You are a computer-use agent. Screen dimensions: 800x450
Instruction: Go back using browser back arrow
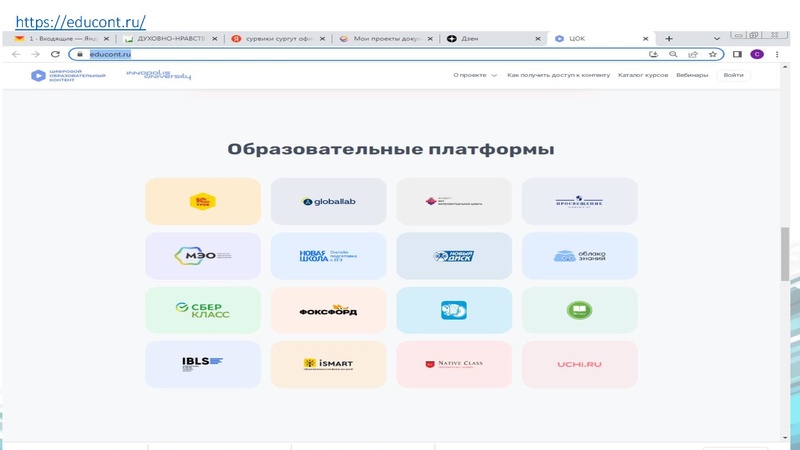(x=16, y=54)
